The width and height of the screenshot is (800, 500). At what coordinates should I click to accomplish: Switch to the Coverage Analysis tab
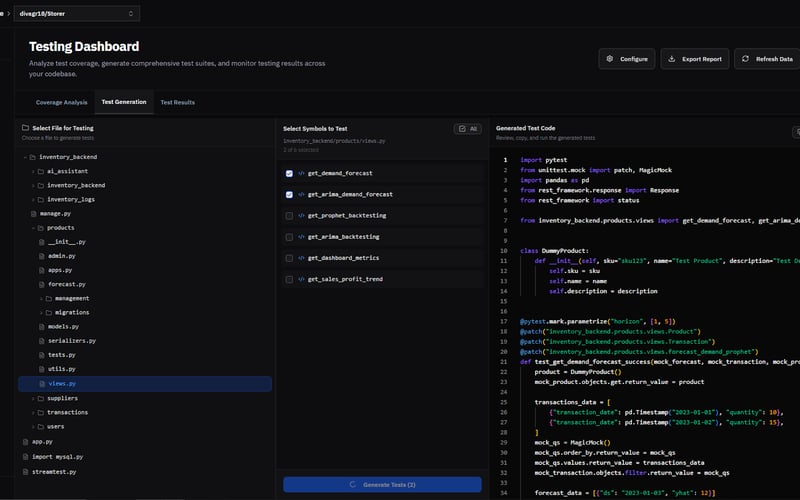pyautogui.click(x=61, y=103)
